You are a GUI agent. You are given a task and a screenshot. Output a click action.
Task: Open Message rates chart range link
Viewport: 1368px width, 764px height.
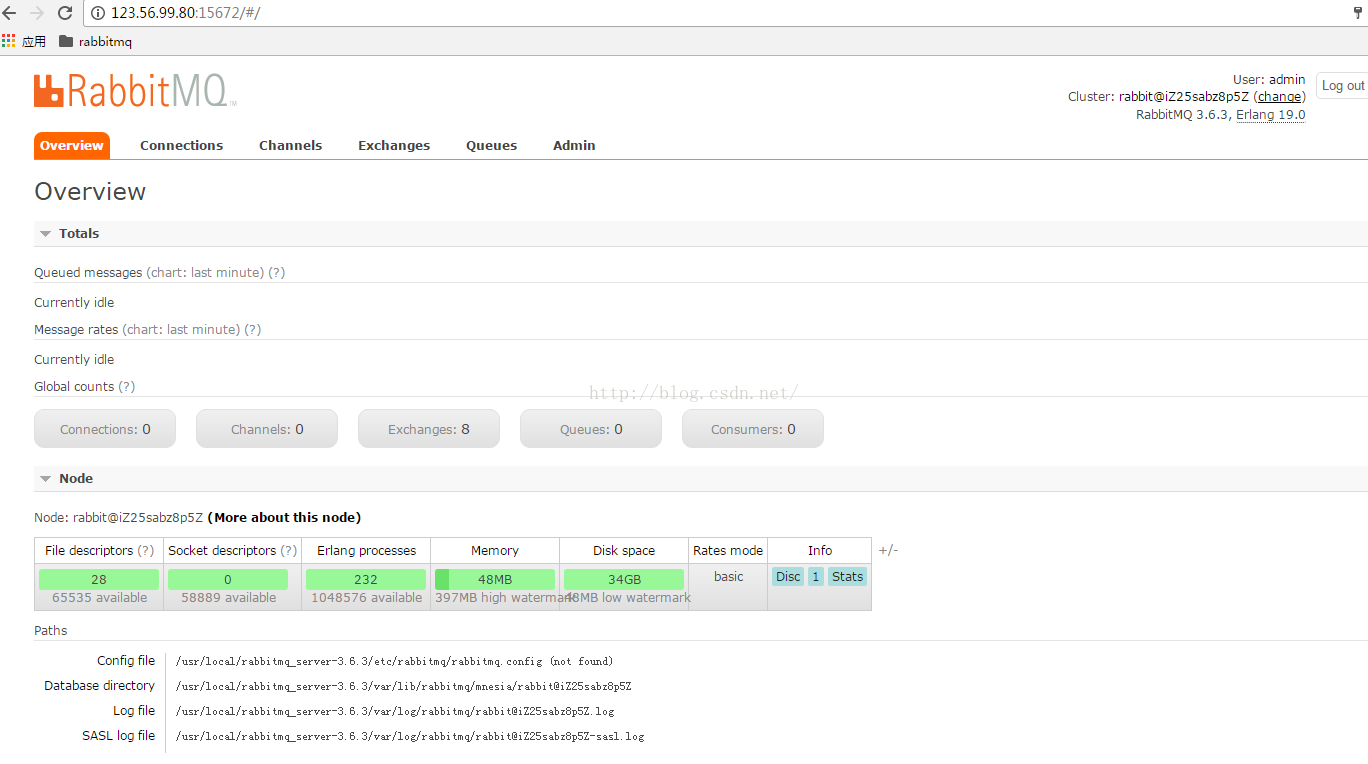point(181,329)
